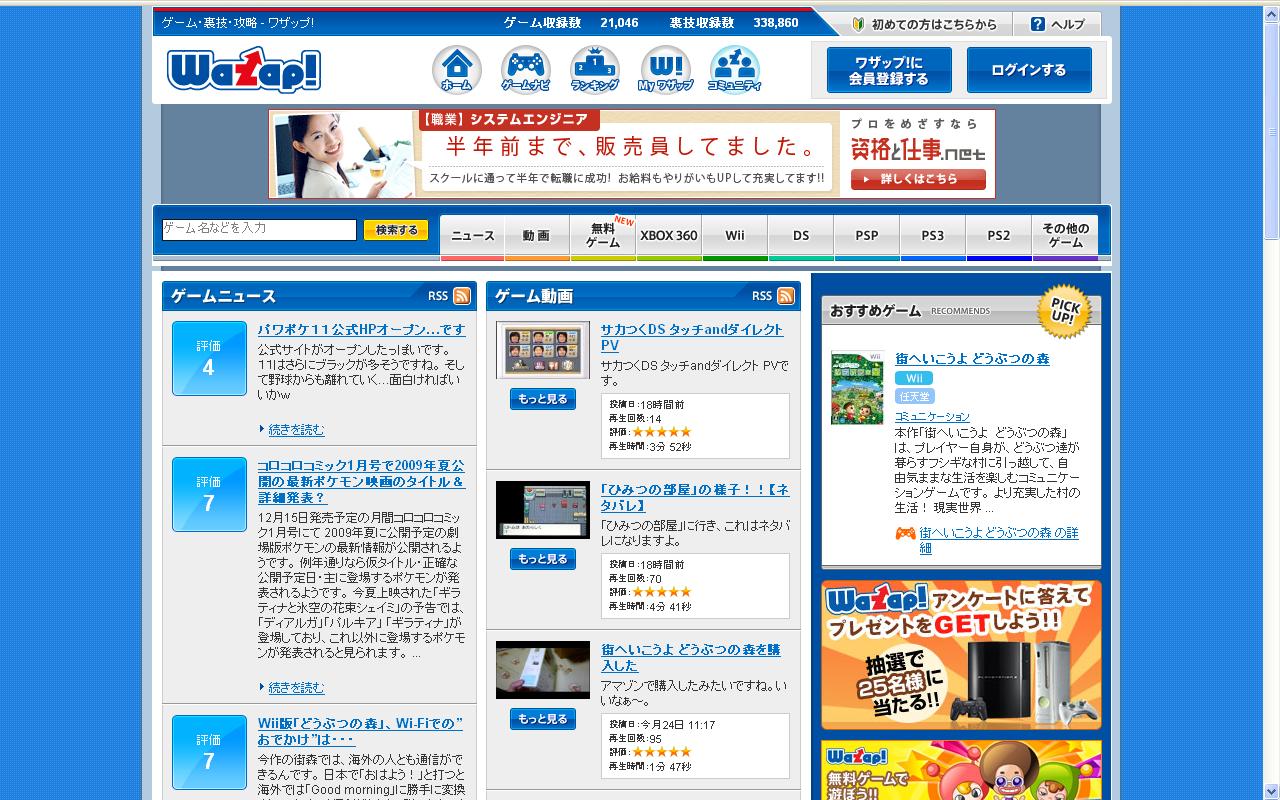Click the どうぶつの森 game cover image

857,388
